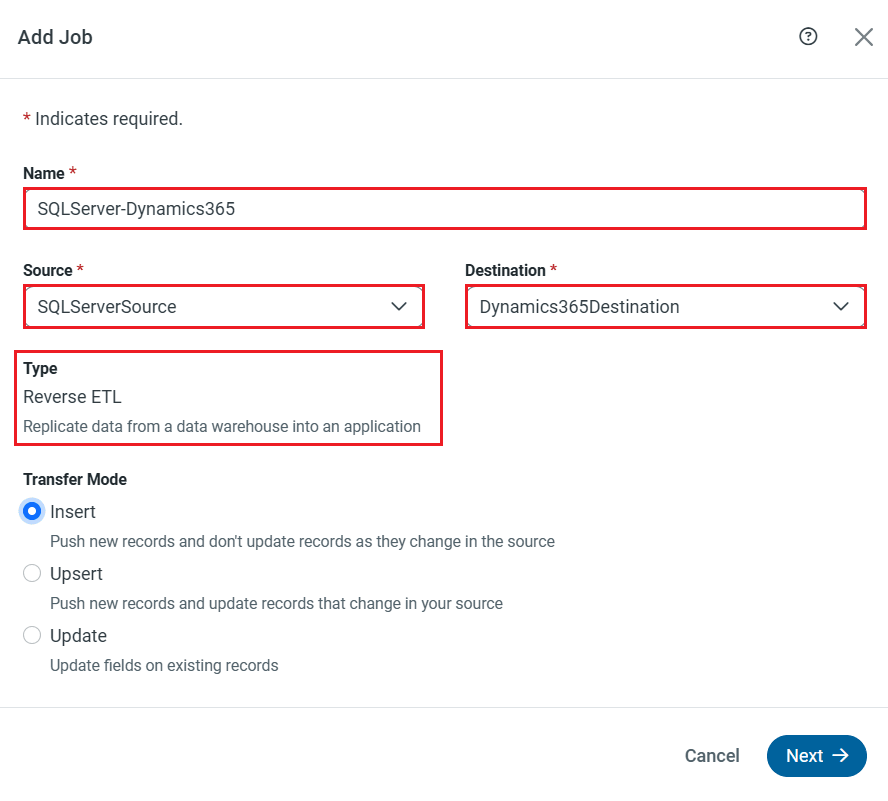The image size is (888, 801).
Task: Click the Insert description about pushing new records
Action: (x=302, y=542)
